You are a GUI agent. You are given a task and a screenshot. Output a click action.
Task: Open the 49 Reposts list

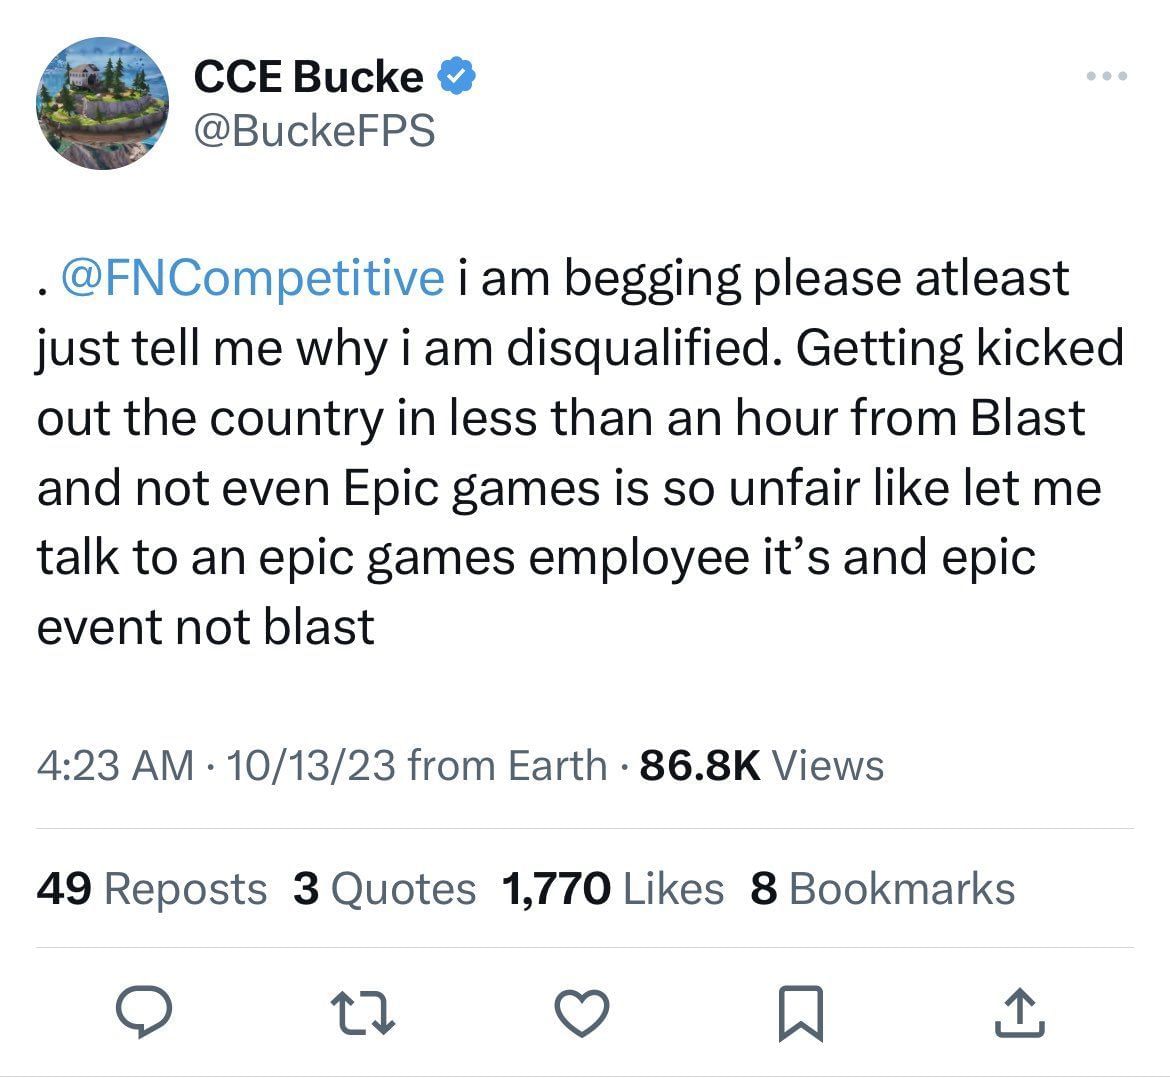150,888
